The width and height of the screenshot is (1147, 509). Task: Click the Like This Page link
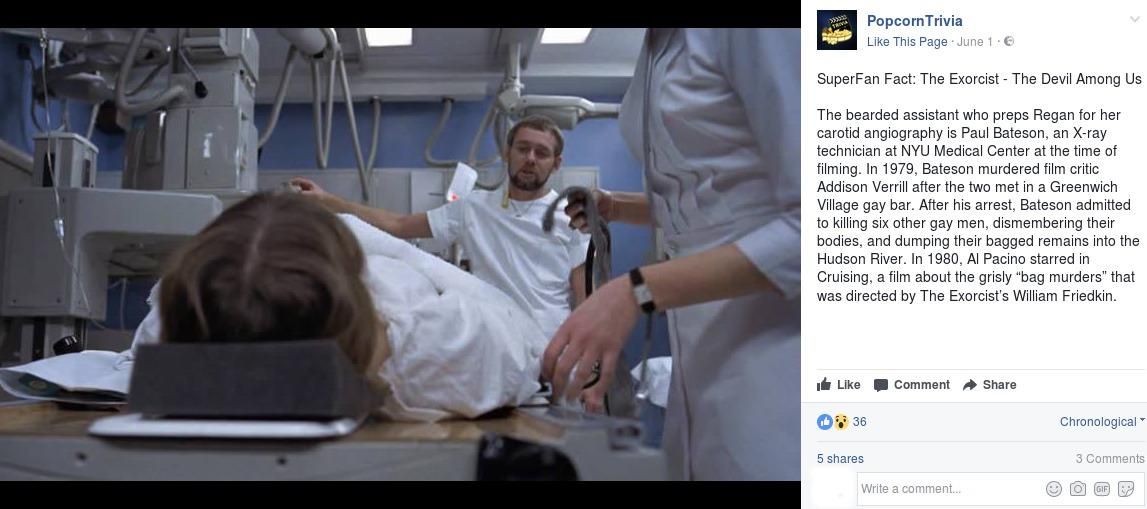(907, 42)
